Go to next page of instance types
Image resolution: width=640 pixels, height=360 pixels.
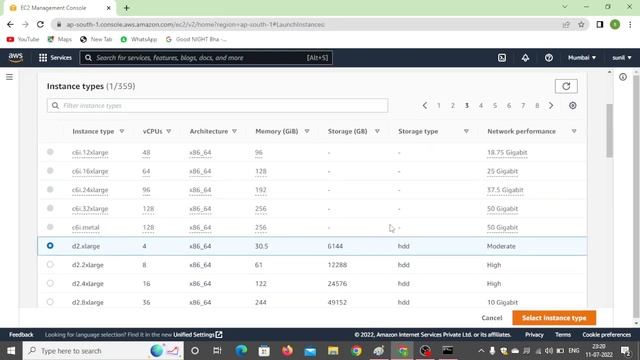coord(551,105)
